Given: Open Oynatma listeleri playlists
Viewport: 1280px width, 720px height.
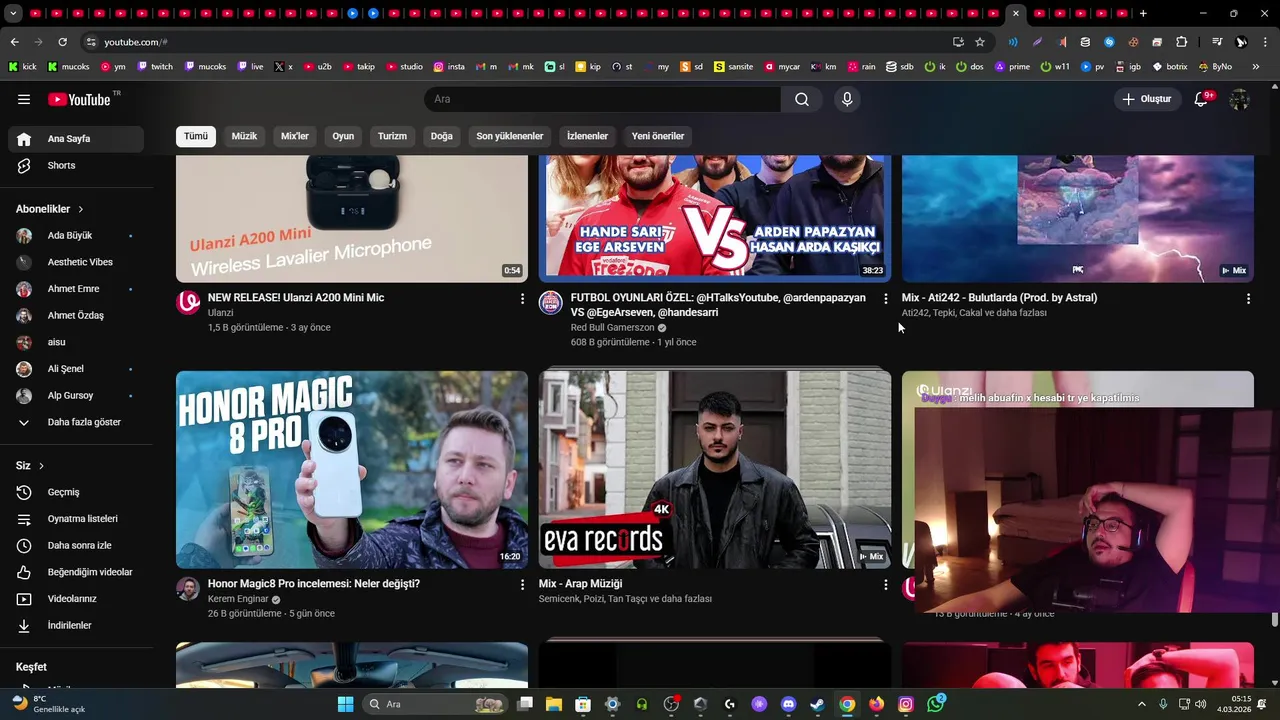Looking at the screenshot, I should (76, 519).
